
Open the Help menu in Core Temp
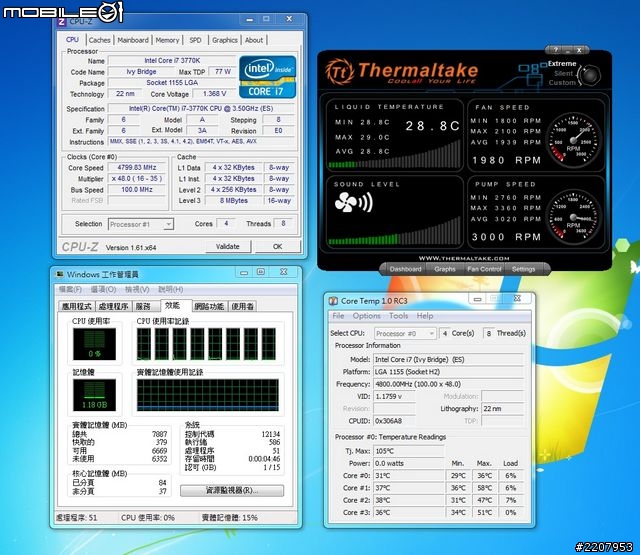(425, 316)
